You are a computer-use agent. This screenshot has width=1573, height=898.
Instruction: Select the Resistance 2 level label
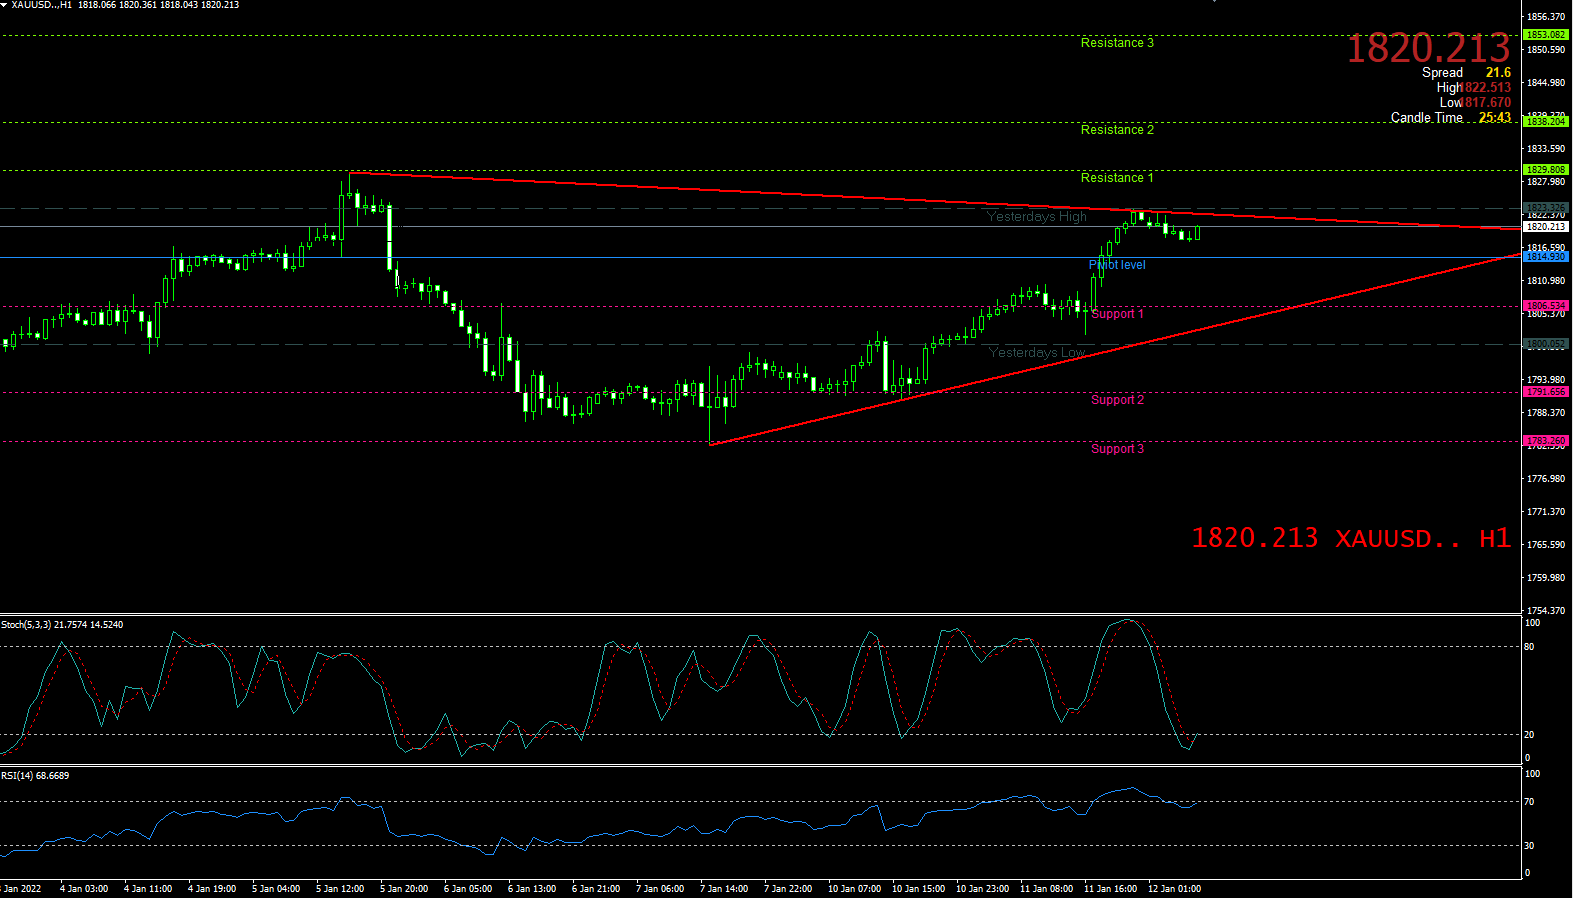point(1117,130)
